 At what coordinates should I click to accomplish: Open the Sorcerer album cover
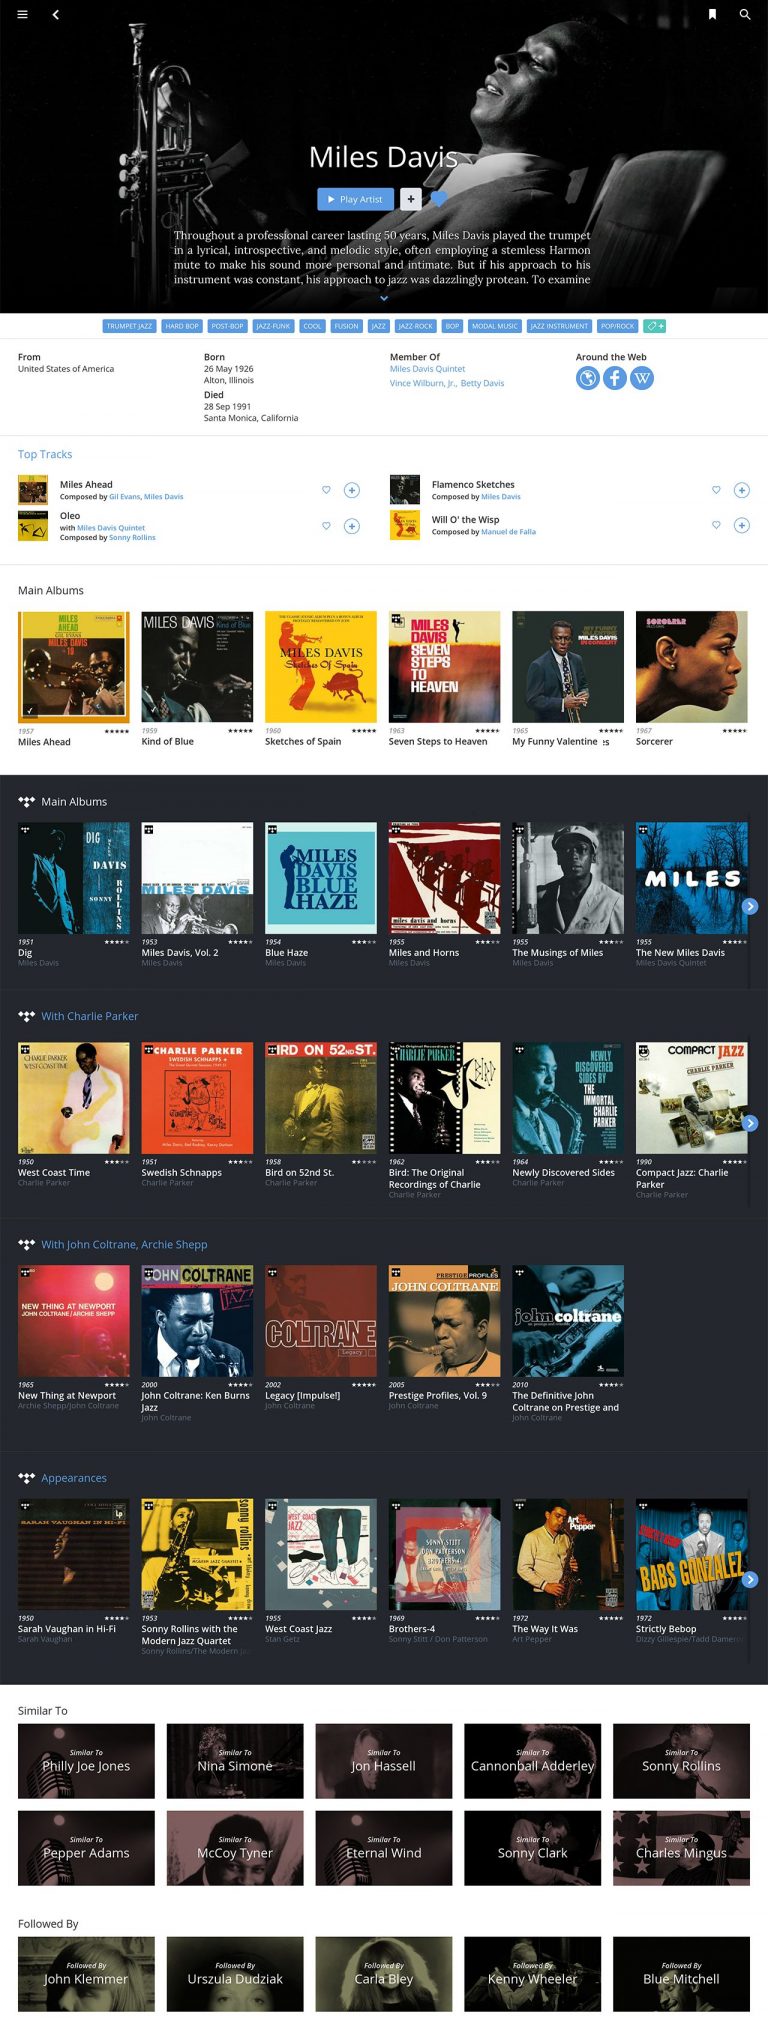(692, 667)
